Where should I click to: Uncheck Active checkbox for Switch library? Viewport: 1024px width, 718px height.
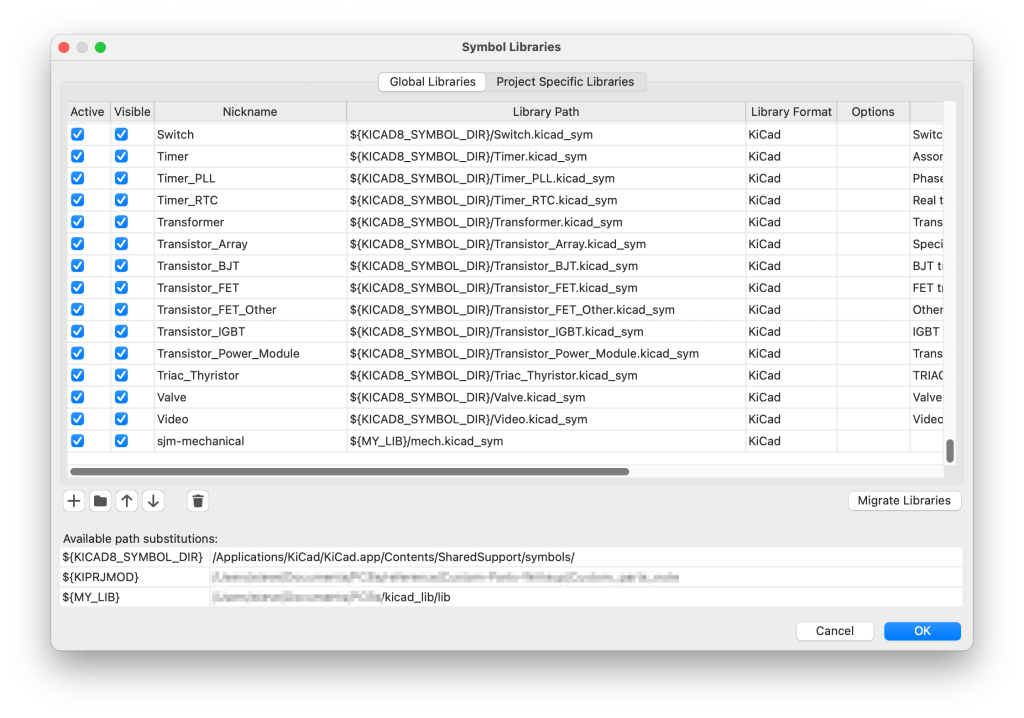tap(78, 134)
